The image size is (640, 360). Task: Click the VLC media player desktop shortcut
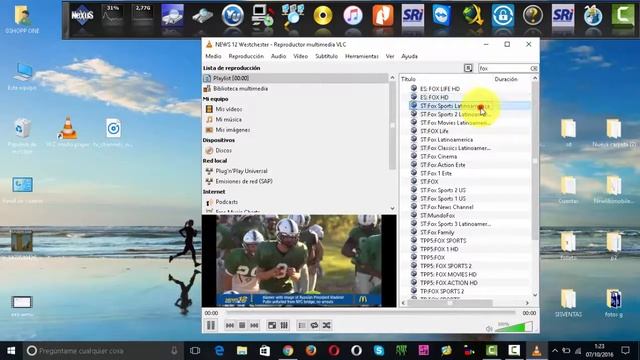click(x=68, y=132)
